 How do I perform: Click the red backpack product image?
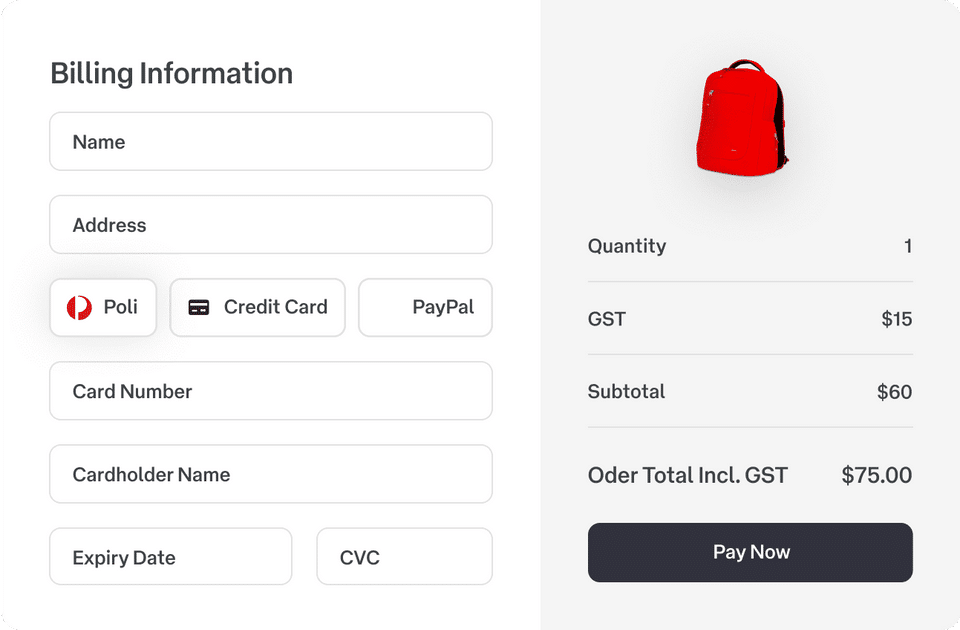pos(740,117)
